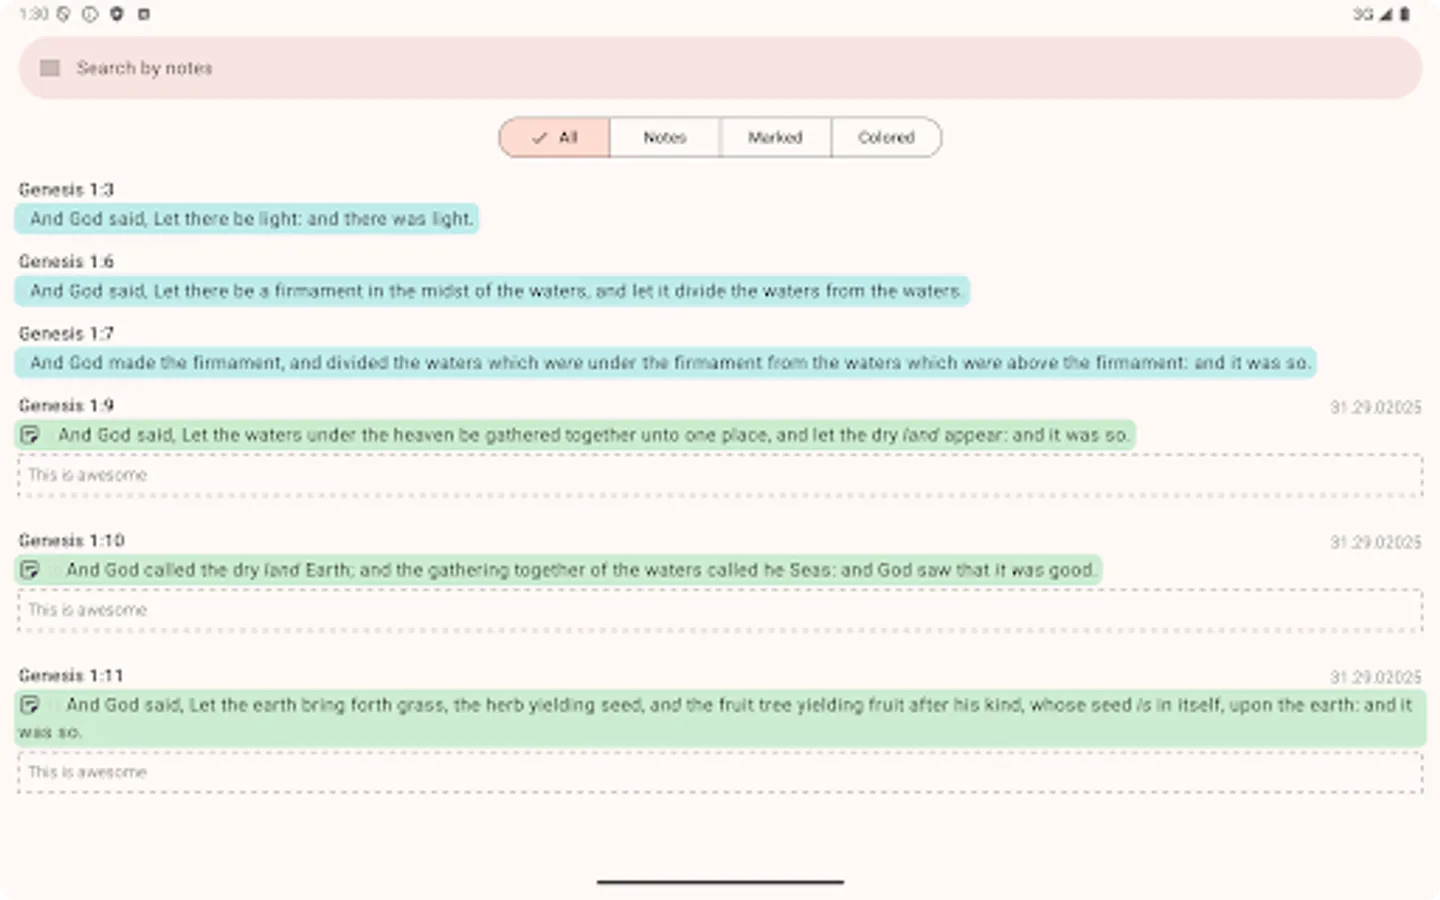Image resolution: width=1440 pixels, height=900 pixels.
Task: Tap the date shown next to Genesis 1:11
Action: click(1375, 677)
